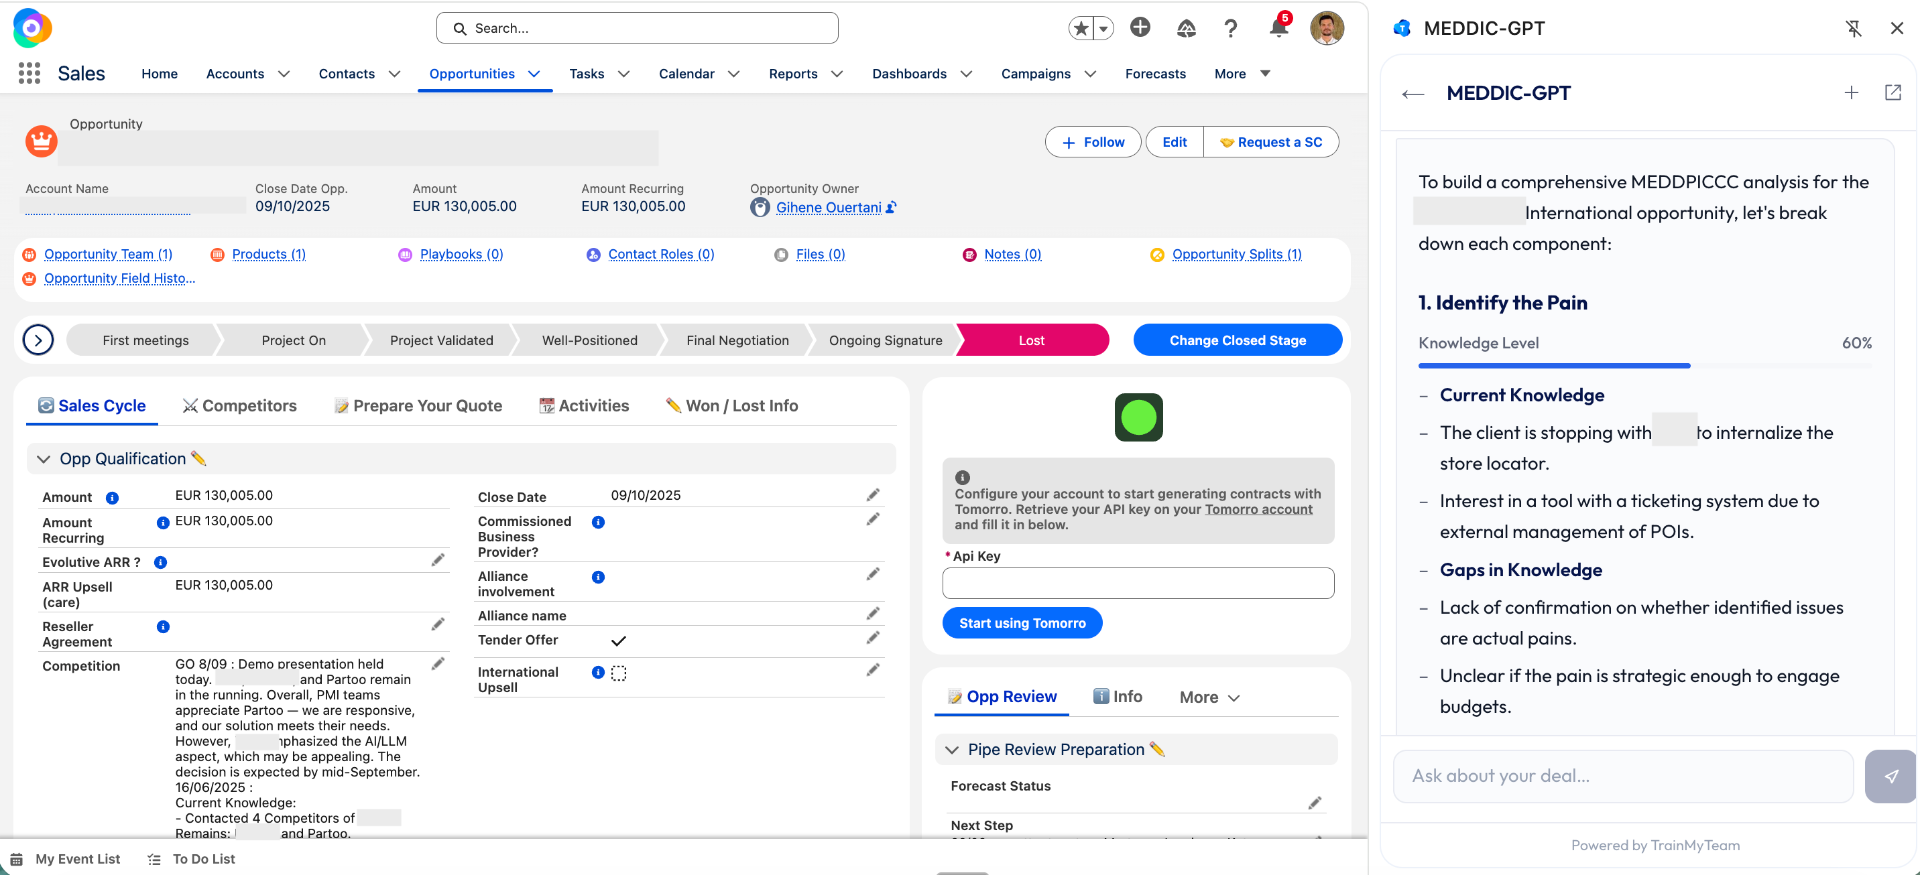This screenshot has height=875, width=1920.
Task: Switch to Prepare Your Quote tab
Action: coord(418,406)
